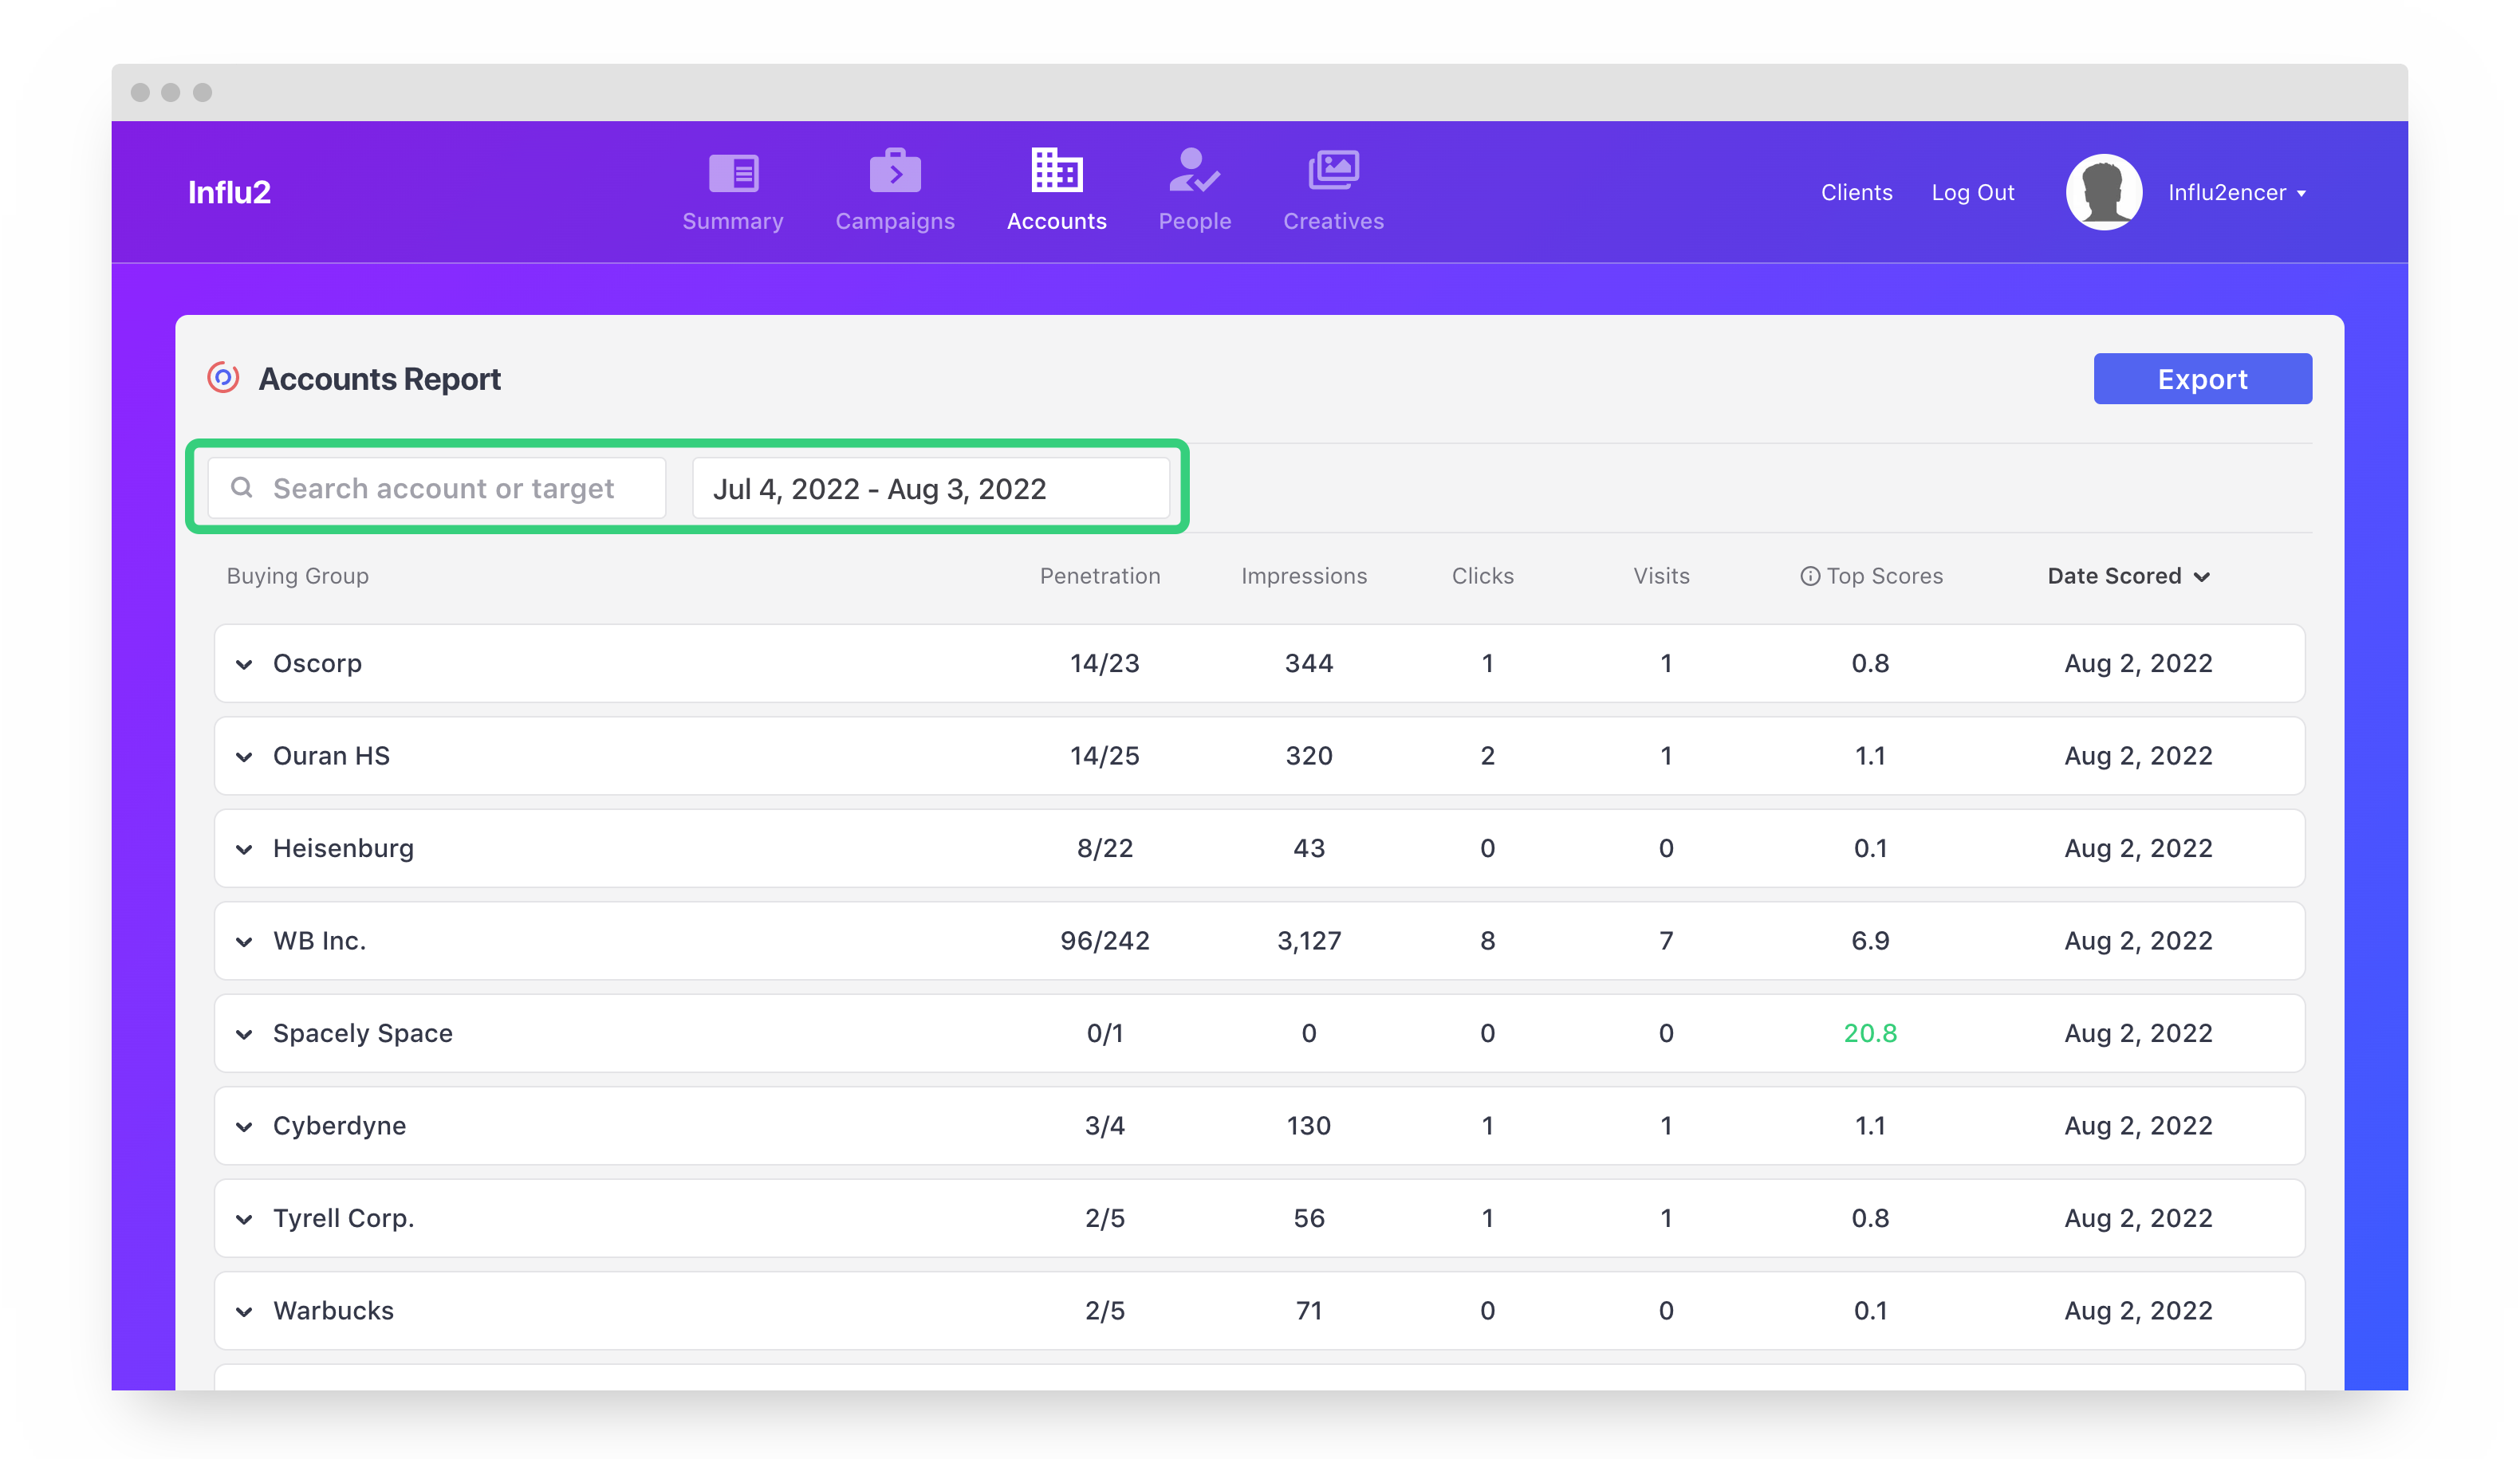
Task: Open the Creatives images icon
Action: pyautogui.click(x=1333, y=170)
